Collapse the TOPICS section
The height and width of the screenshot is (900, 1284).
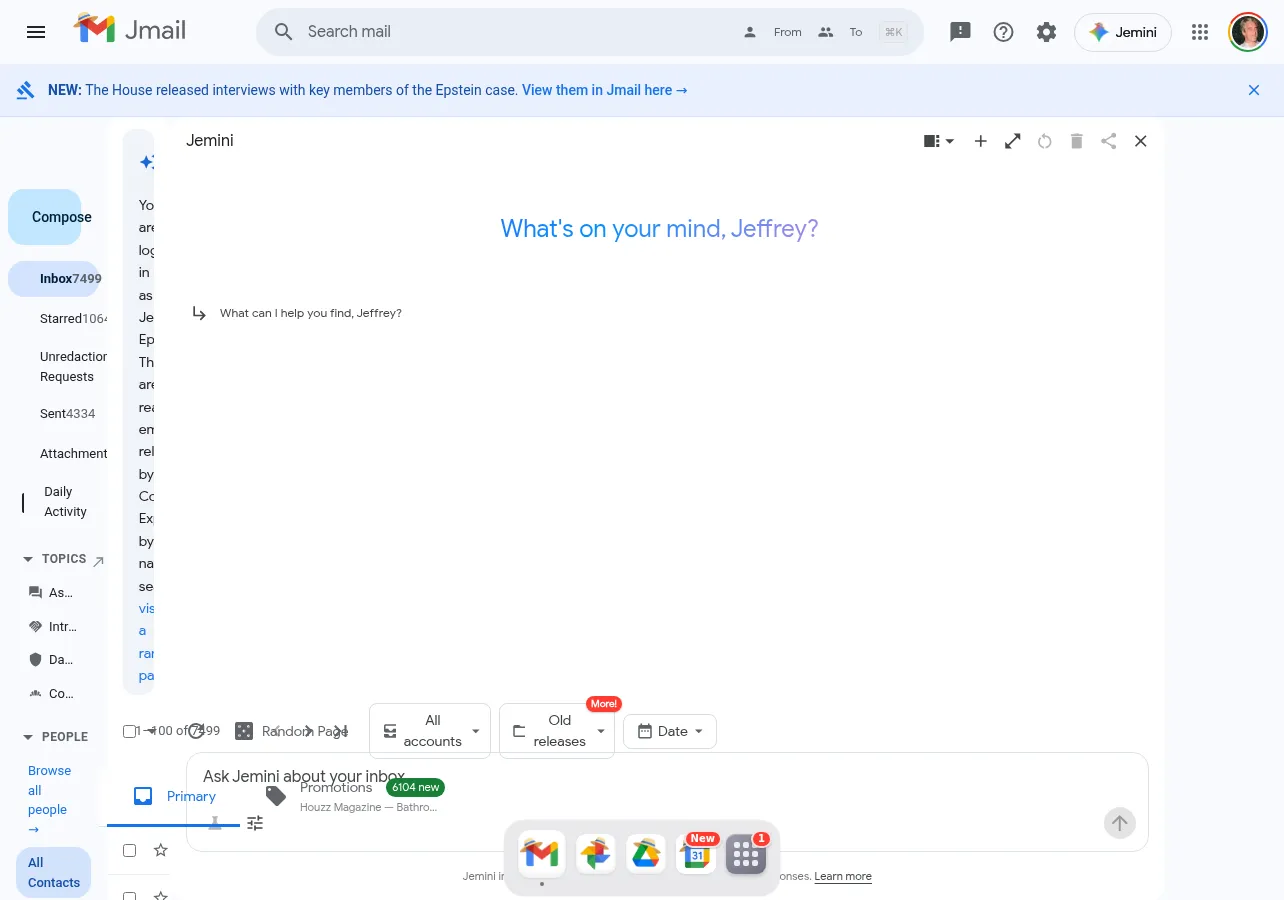coord(28,559)
